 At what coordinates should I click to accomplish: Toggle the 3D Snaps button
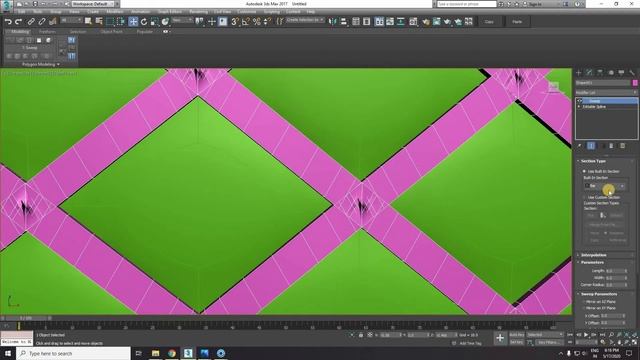[235, 22]
